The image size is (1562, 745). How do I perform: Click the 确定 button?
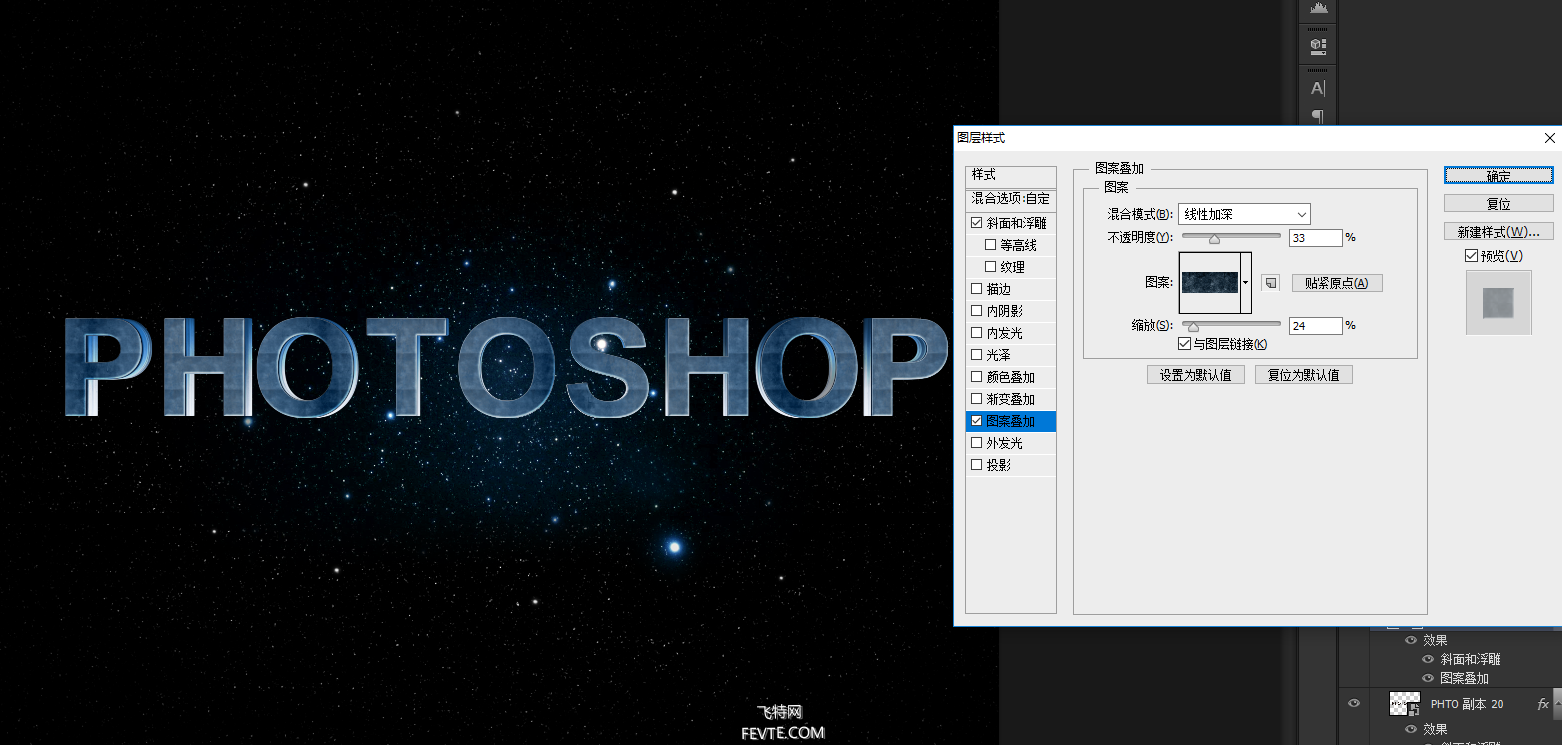coord(1498,176)
